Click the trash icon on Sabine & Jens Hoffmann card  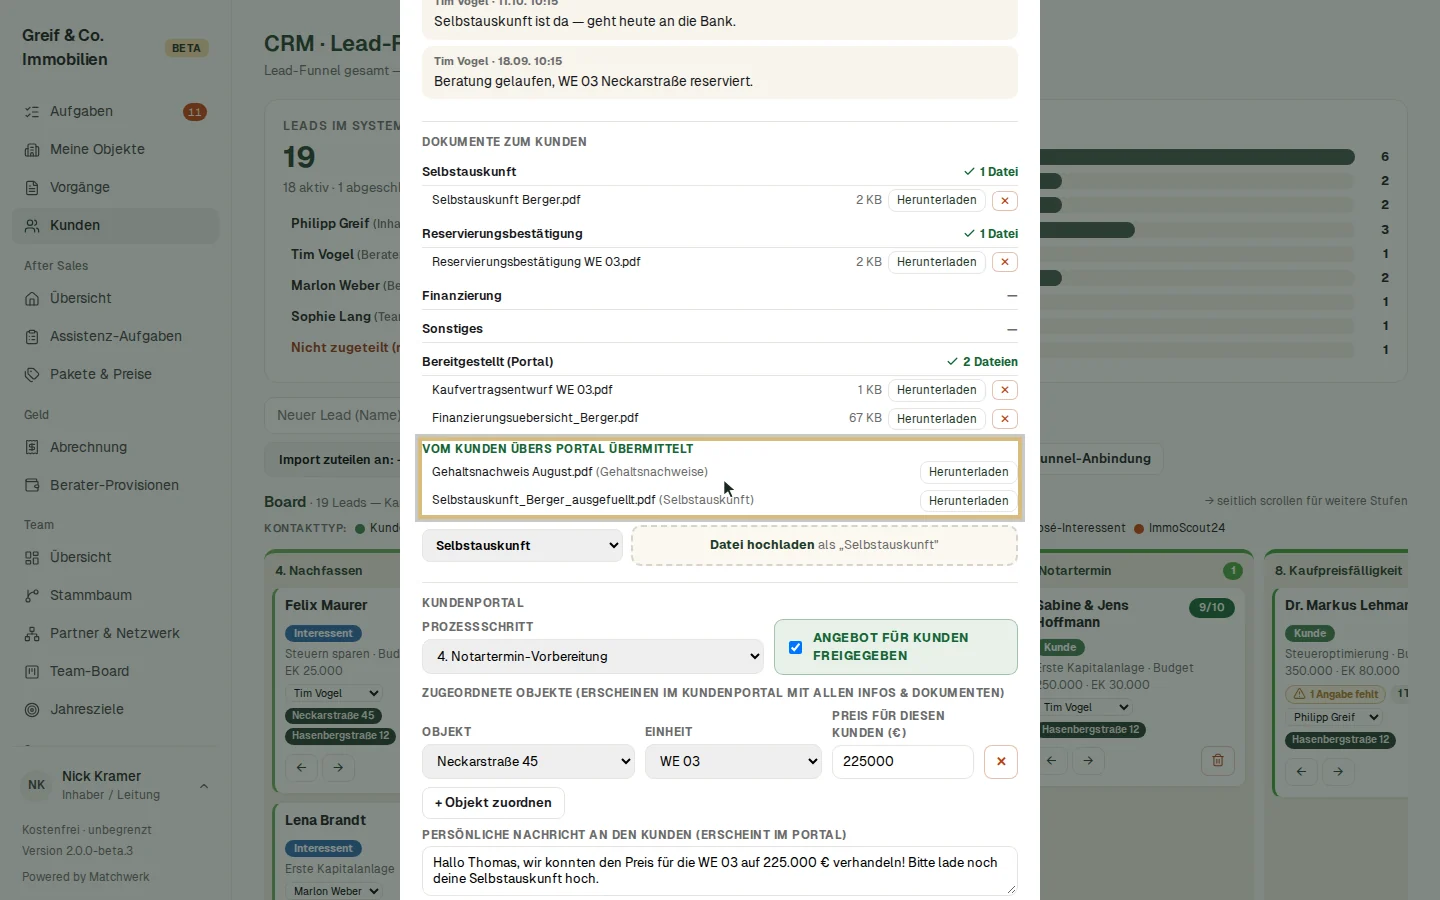[x=1218, y=761]
